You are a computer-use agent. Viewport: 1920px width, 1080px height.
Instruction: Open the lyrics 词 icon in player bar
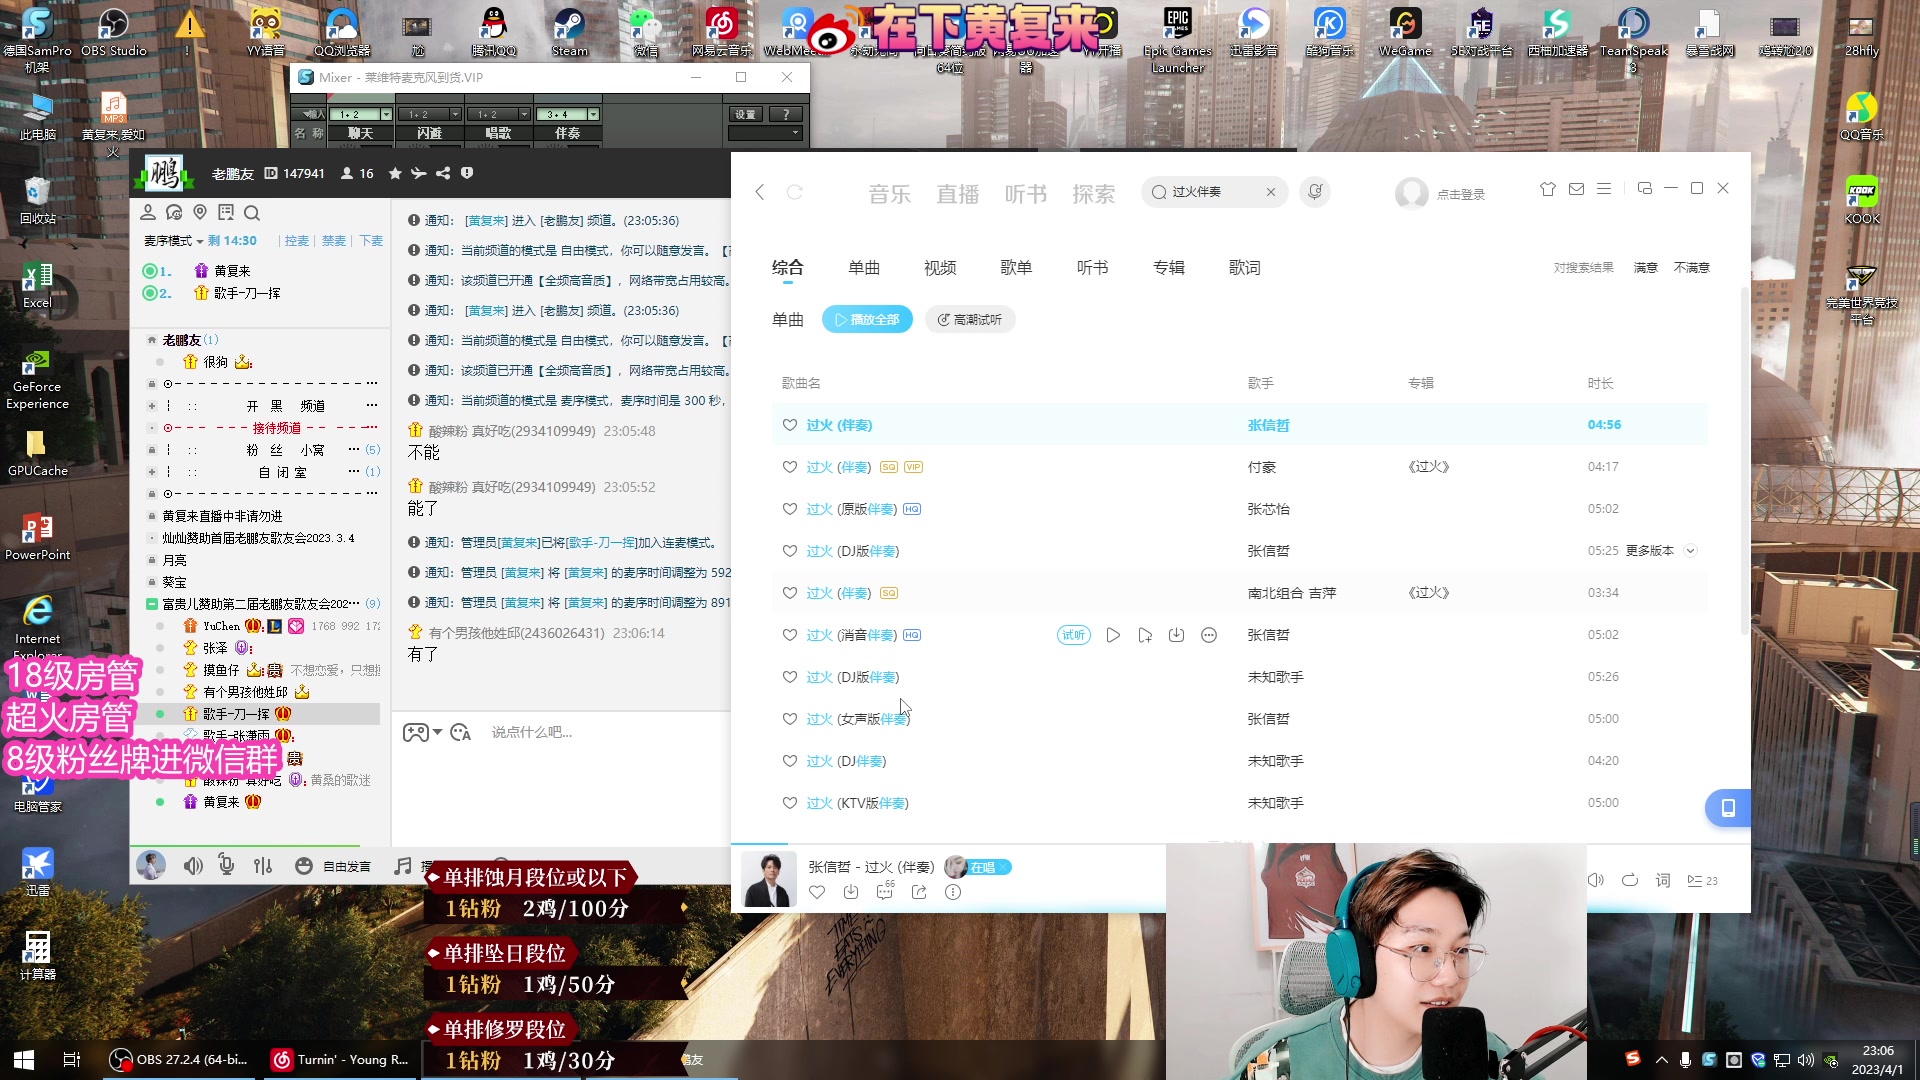[x=1663, y=880]
